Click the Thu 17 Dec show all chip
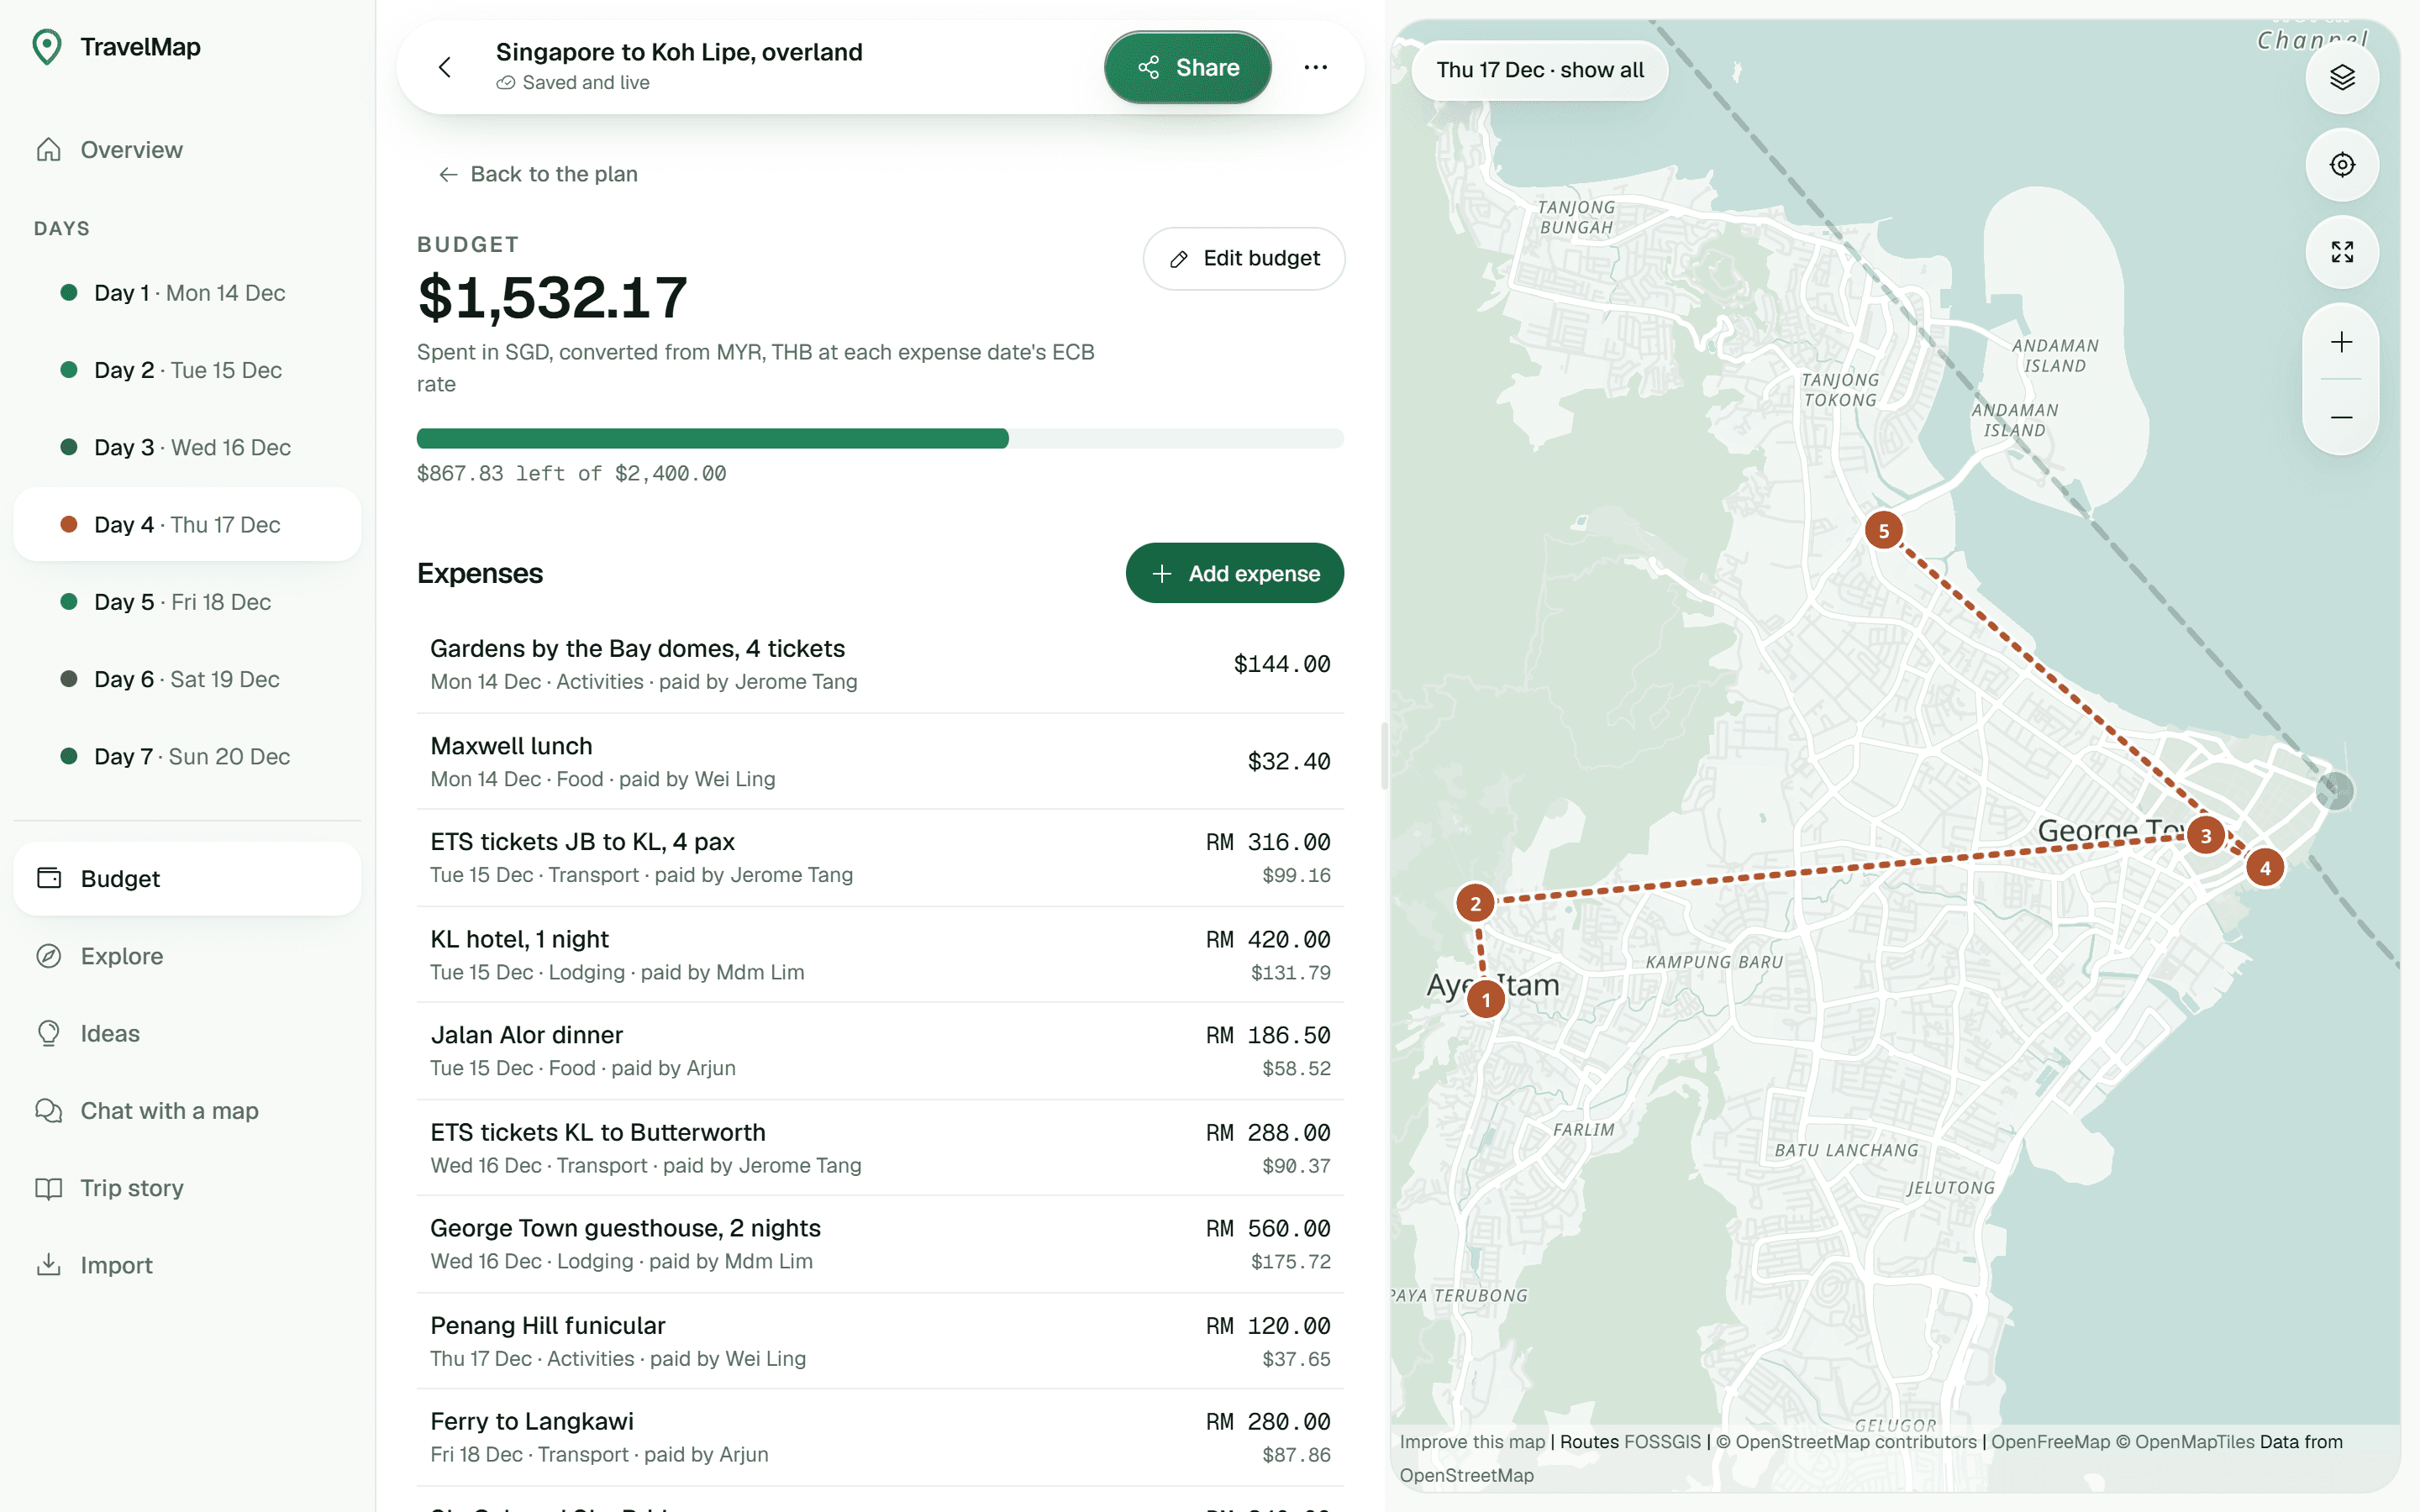 (1539, 70)
